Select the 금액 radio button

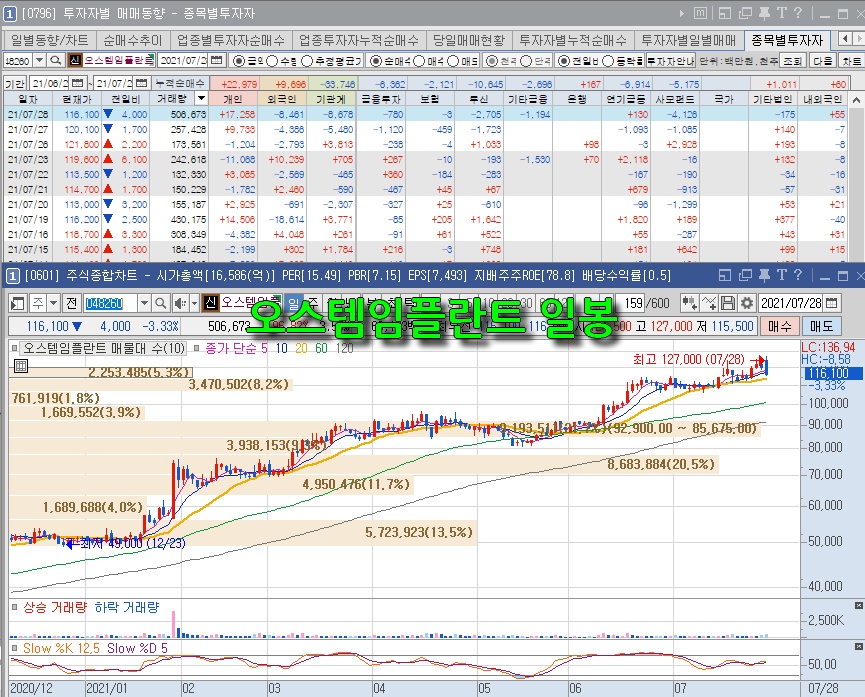coord(239,61)
